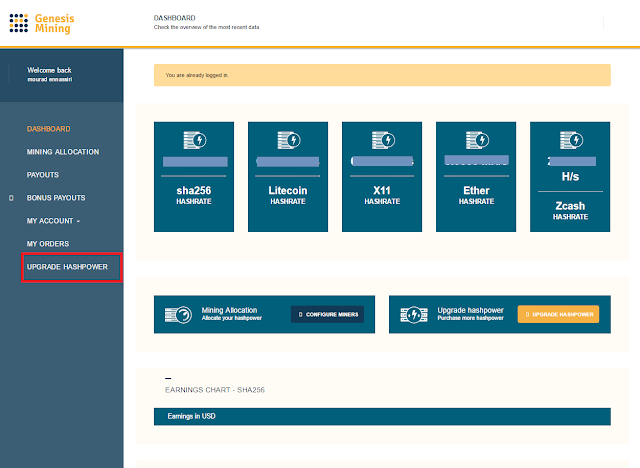Image resolution: width=640 pixels, height=468 pixels.
Task: Click the X11 hashrate server icon
Action: 383,140
